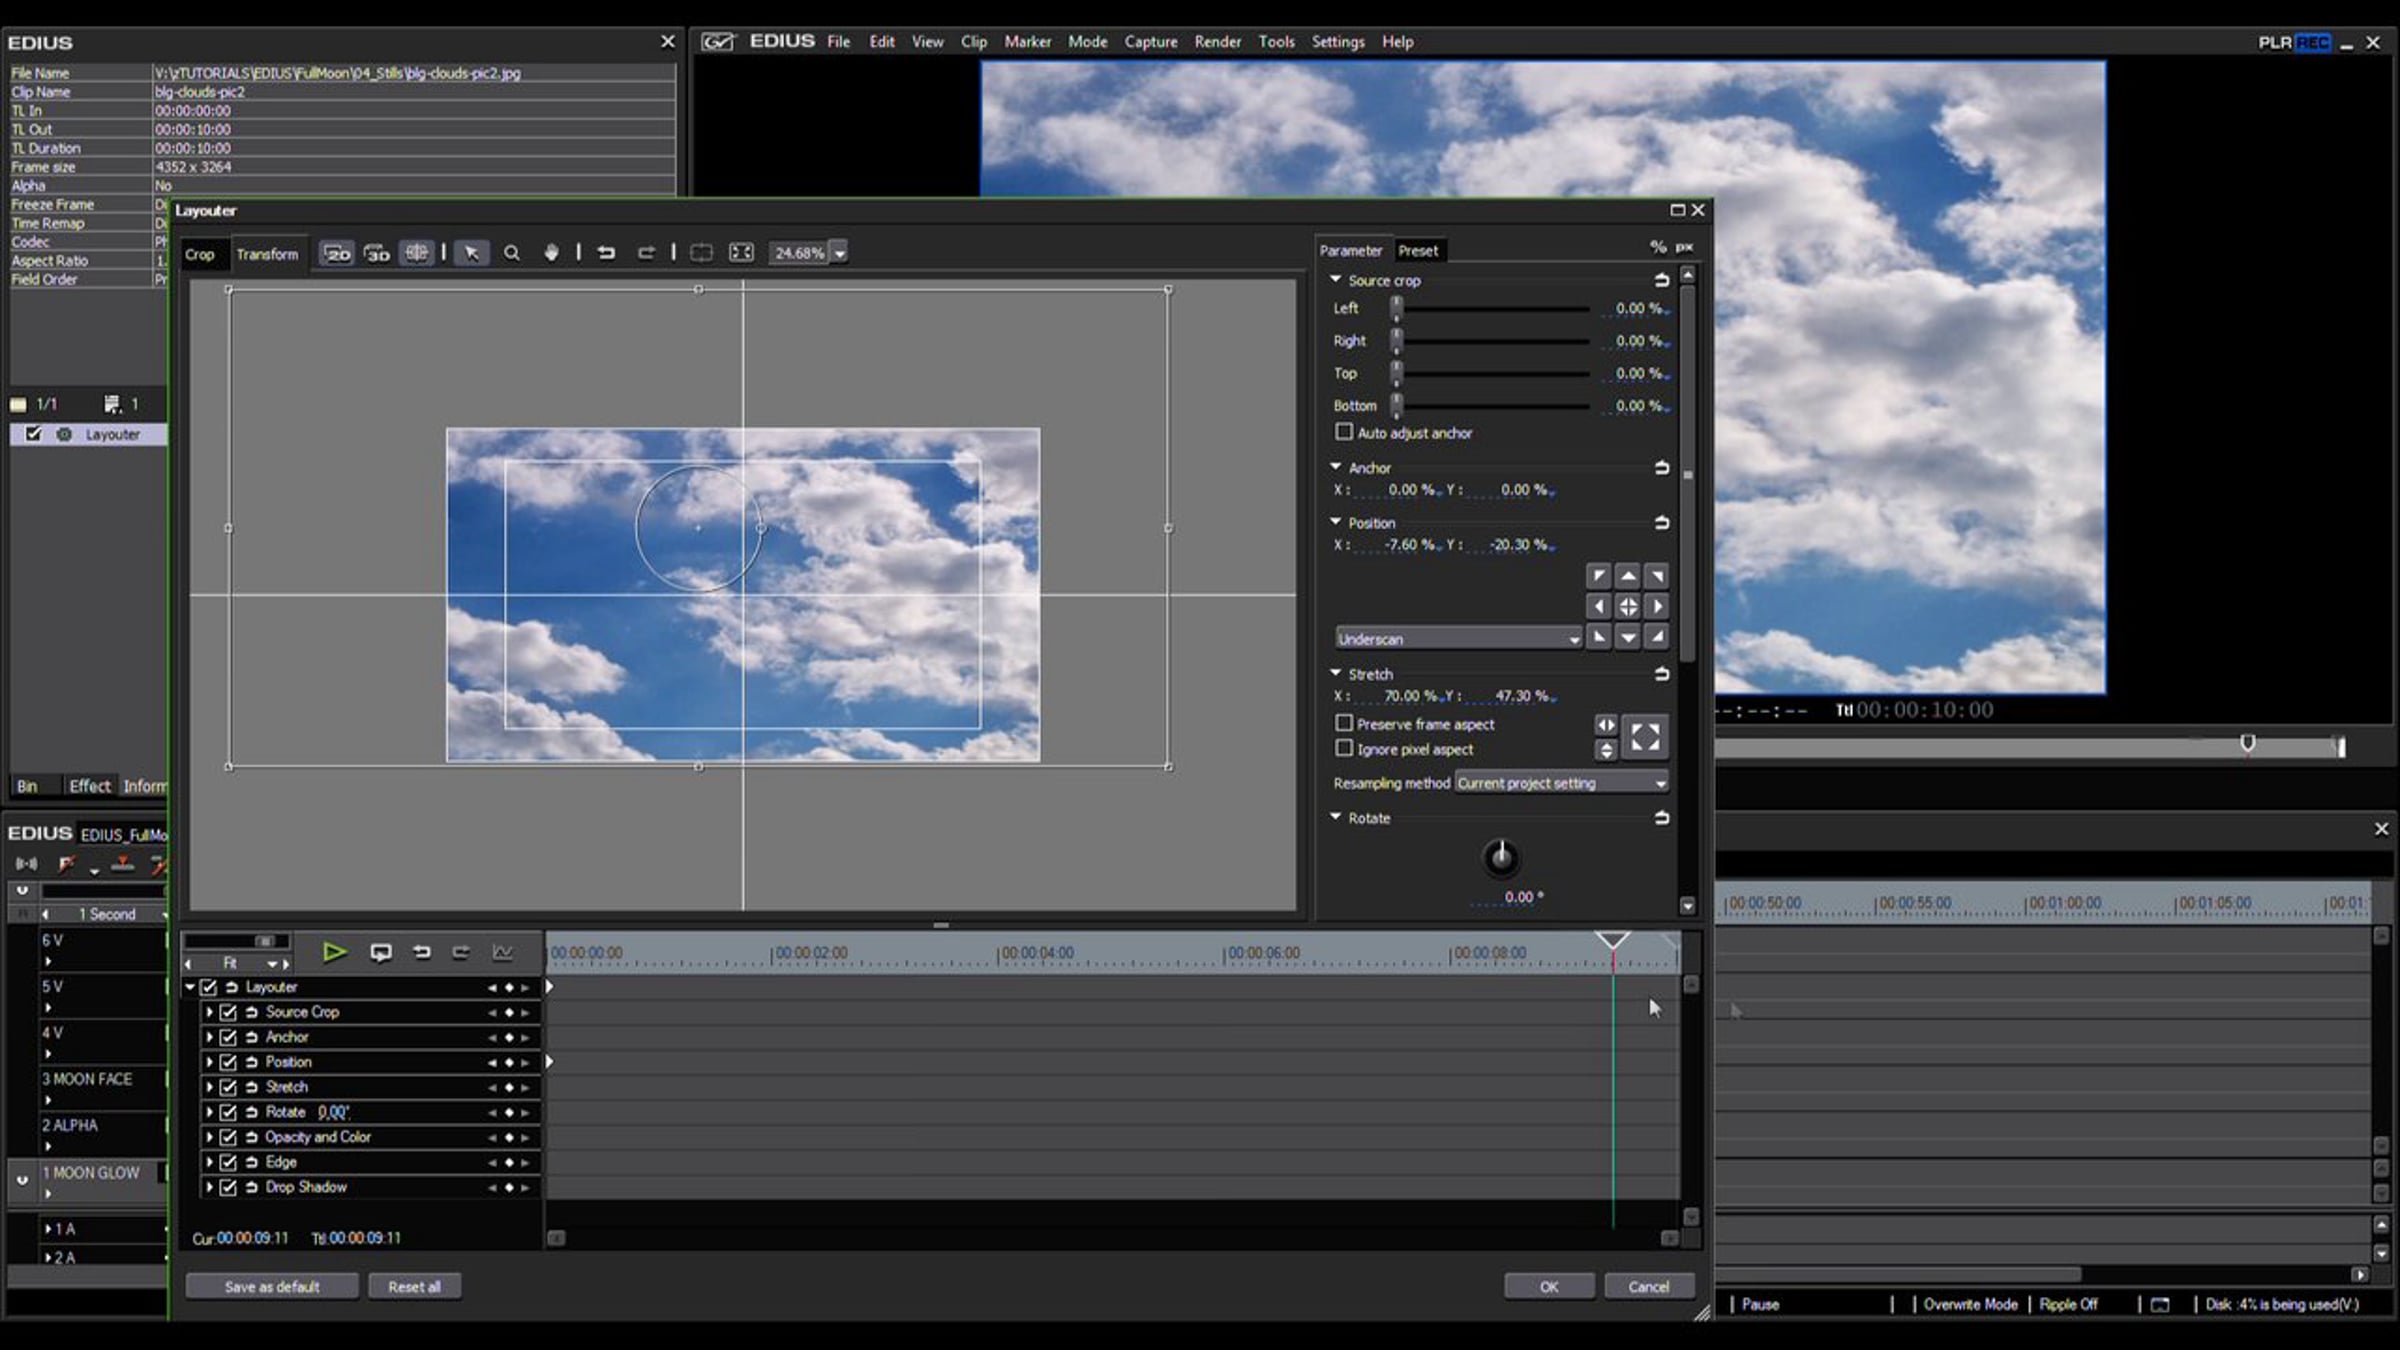Enable Auto adjust anchor
The width and height of the screenshot is (2400, 1350).
[1344, 432]
